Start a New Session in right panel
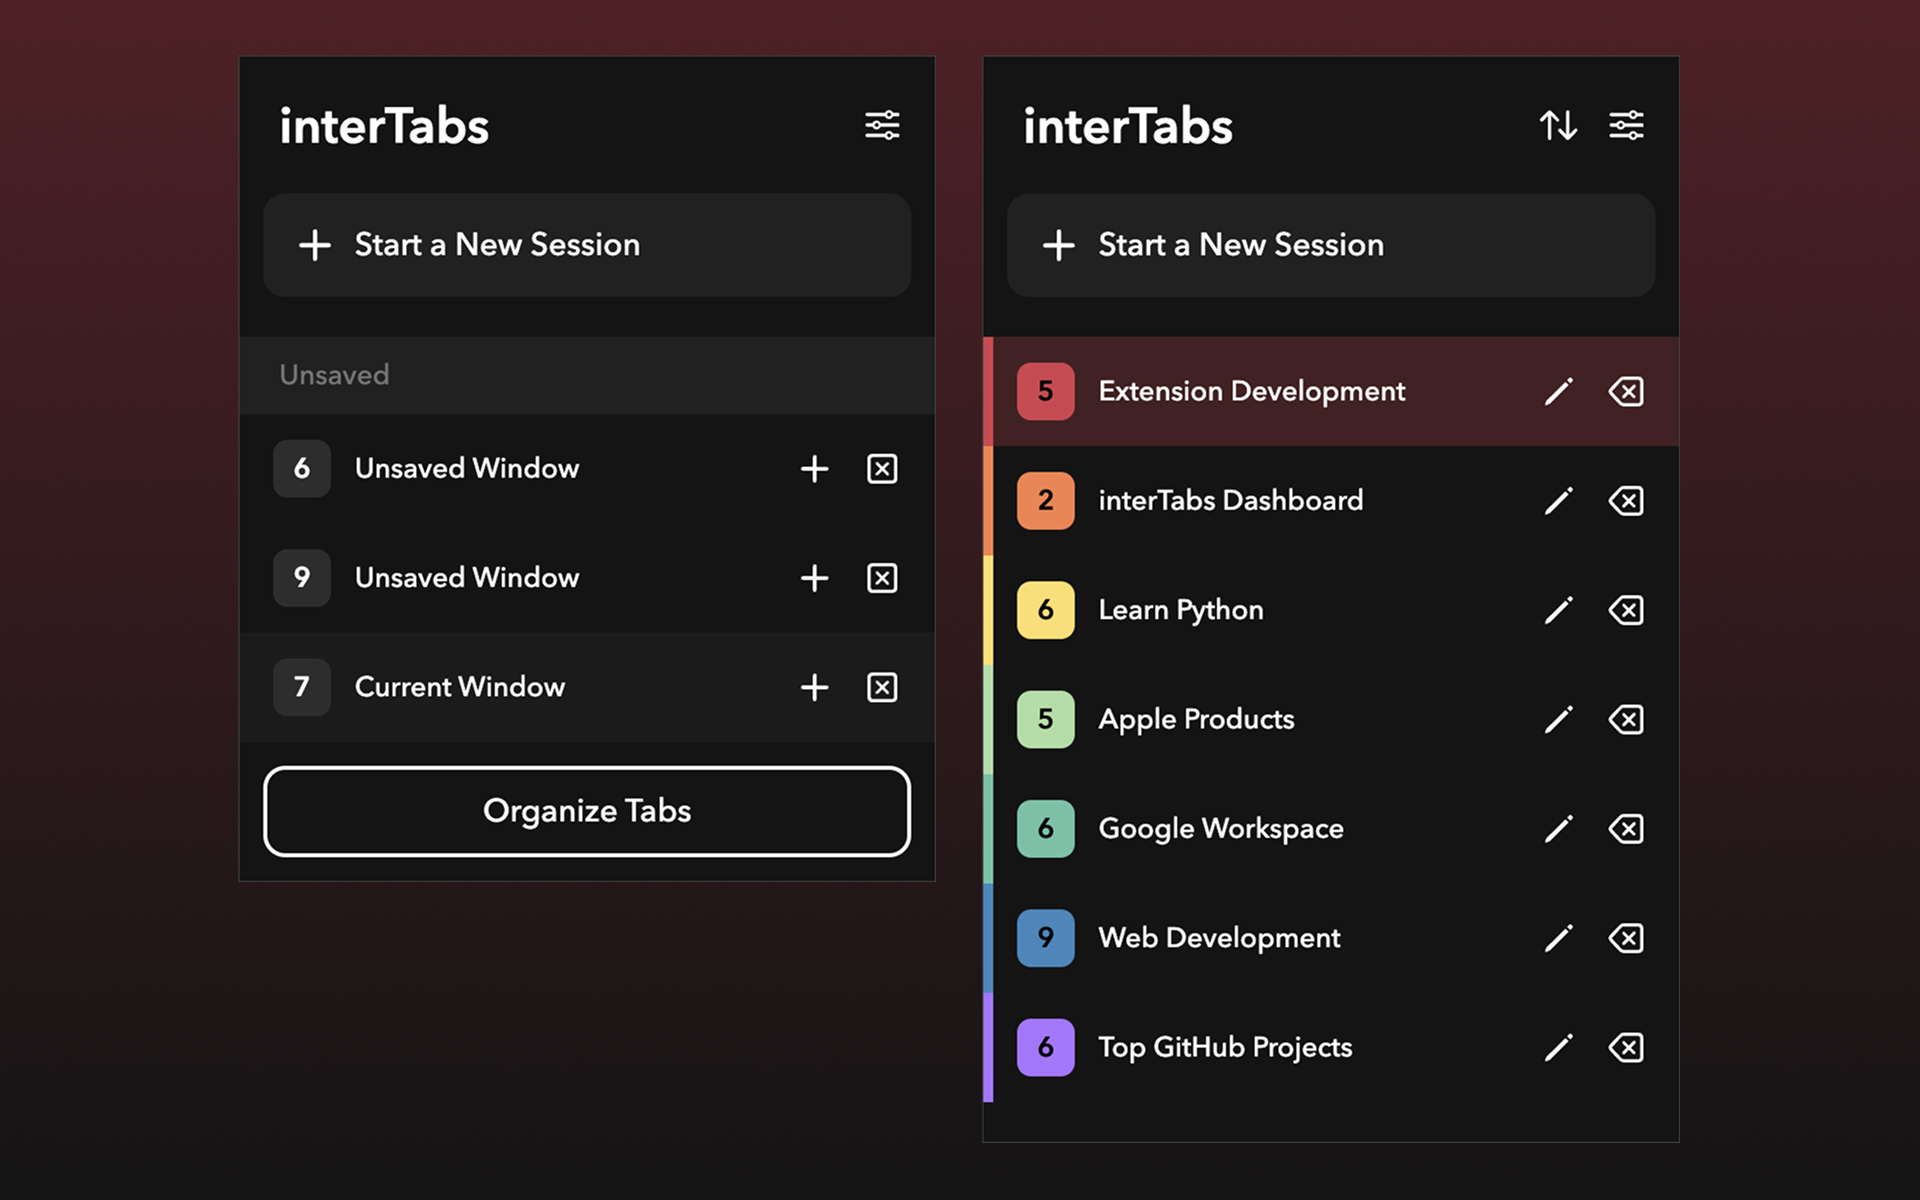The width and height of the screenshot is (1920, 1200). 1330,245
